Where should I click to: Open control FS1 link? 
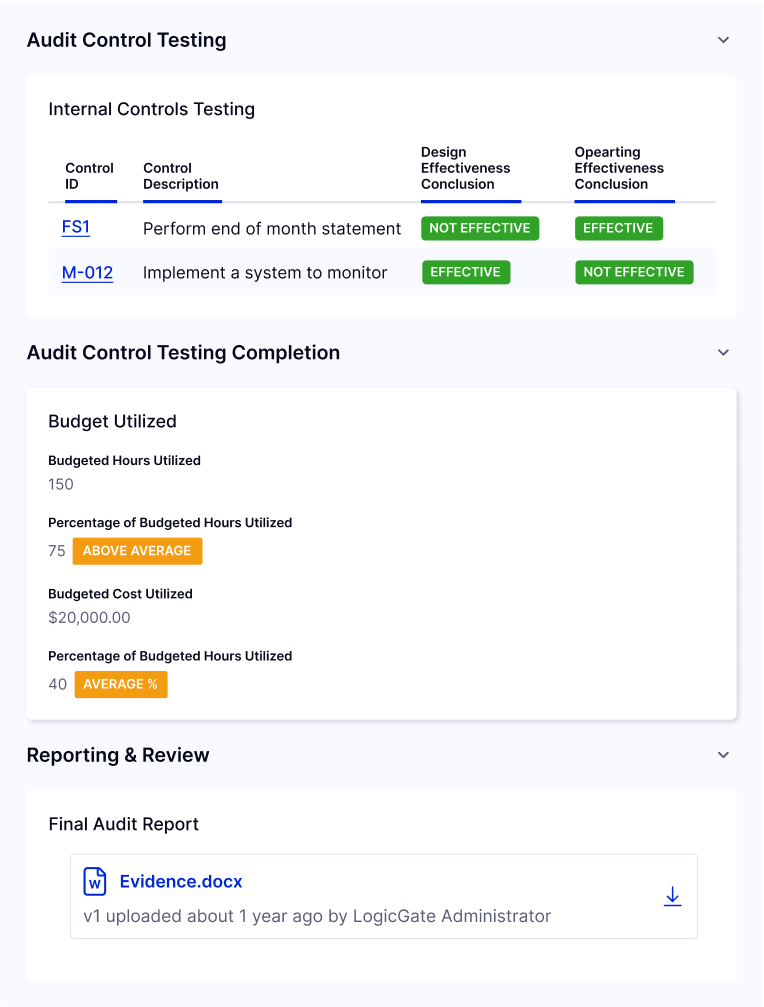[76, 227]
